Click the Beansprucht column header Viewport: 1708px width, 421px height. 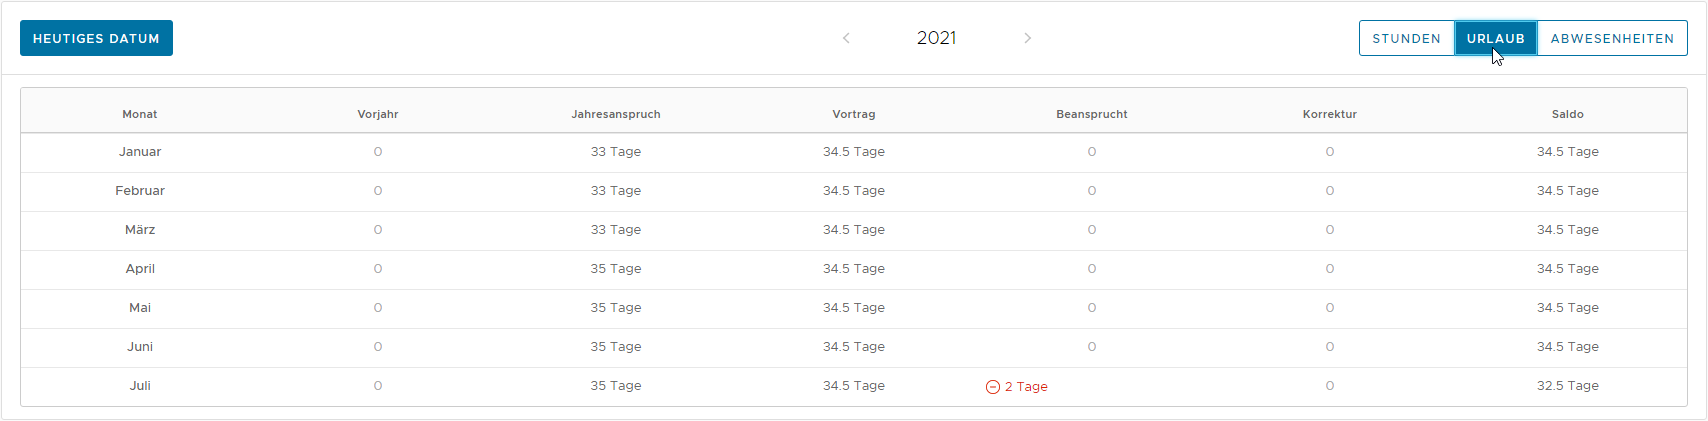(1091, 114)
